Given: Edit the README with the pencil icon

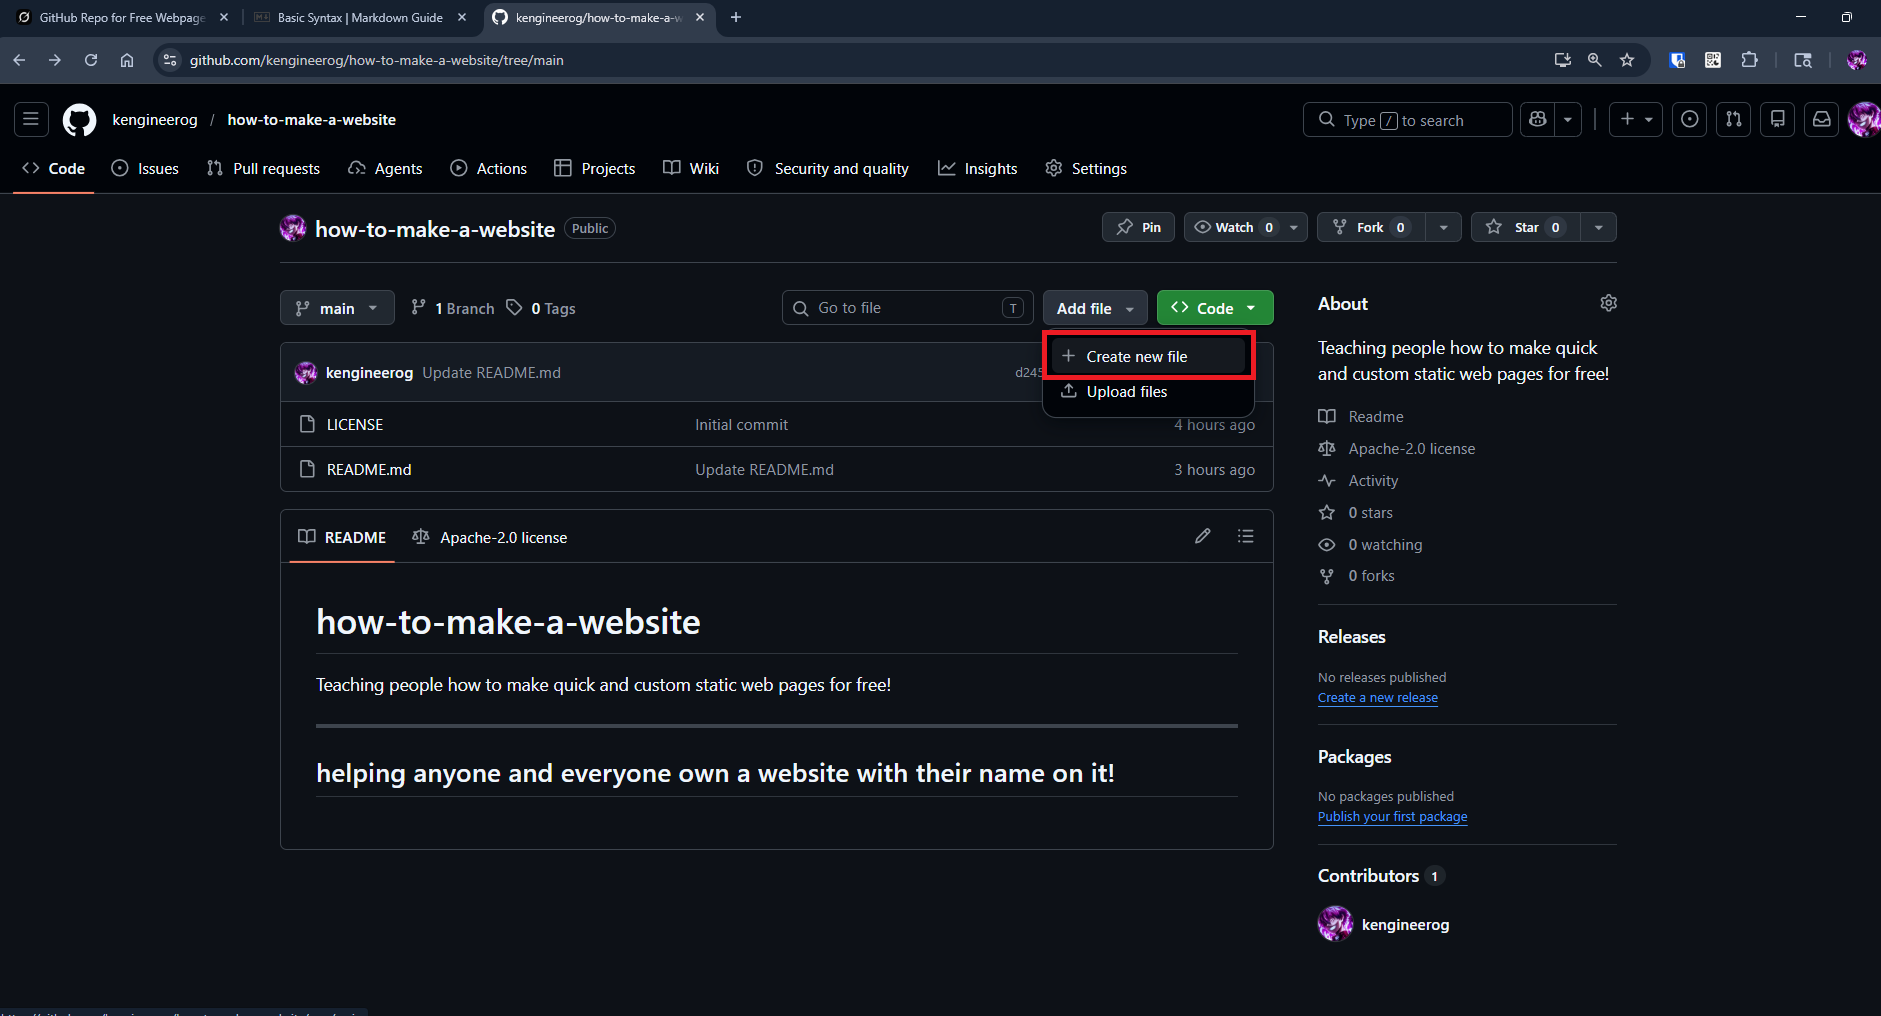Looking at the screenshot, I should pos(1203,536).
